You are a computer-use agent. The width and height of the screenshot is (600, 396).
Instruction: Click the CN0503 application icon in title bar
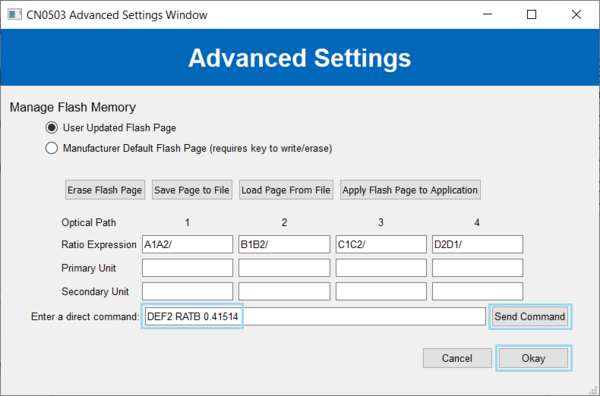point(15,15)
